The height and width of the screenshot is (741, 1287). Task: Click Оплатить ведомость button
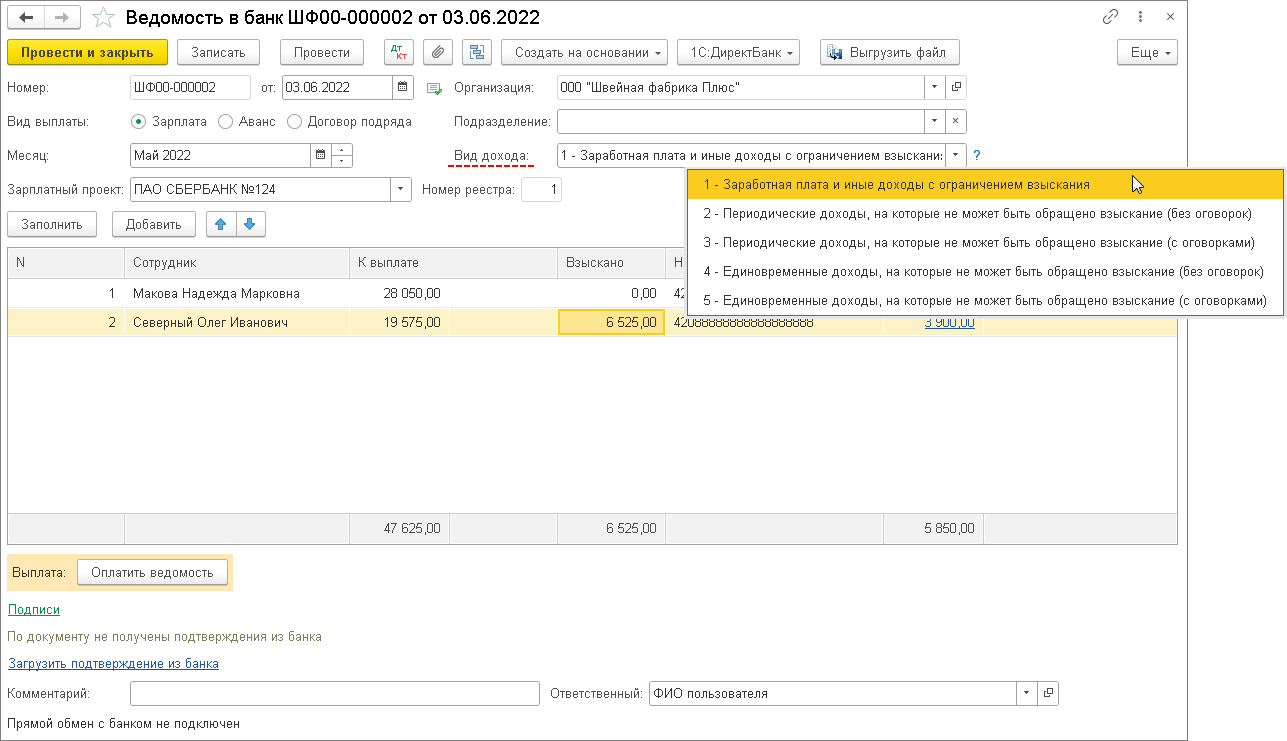152,572
